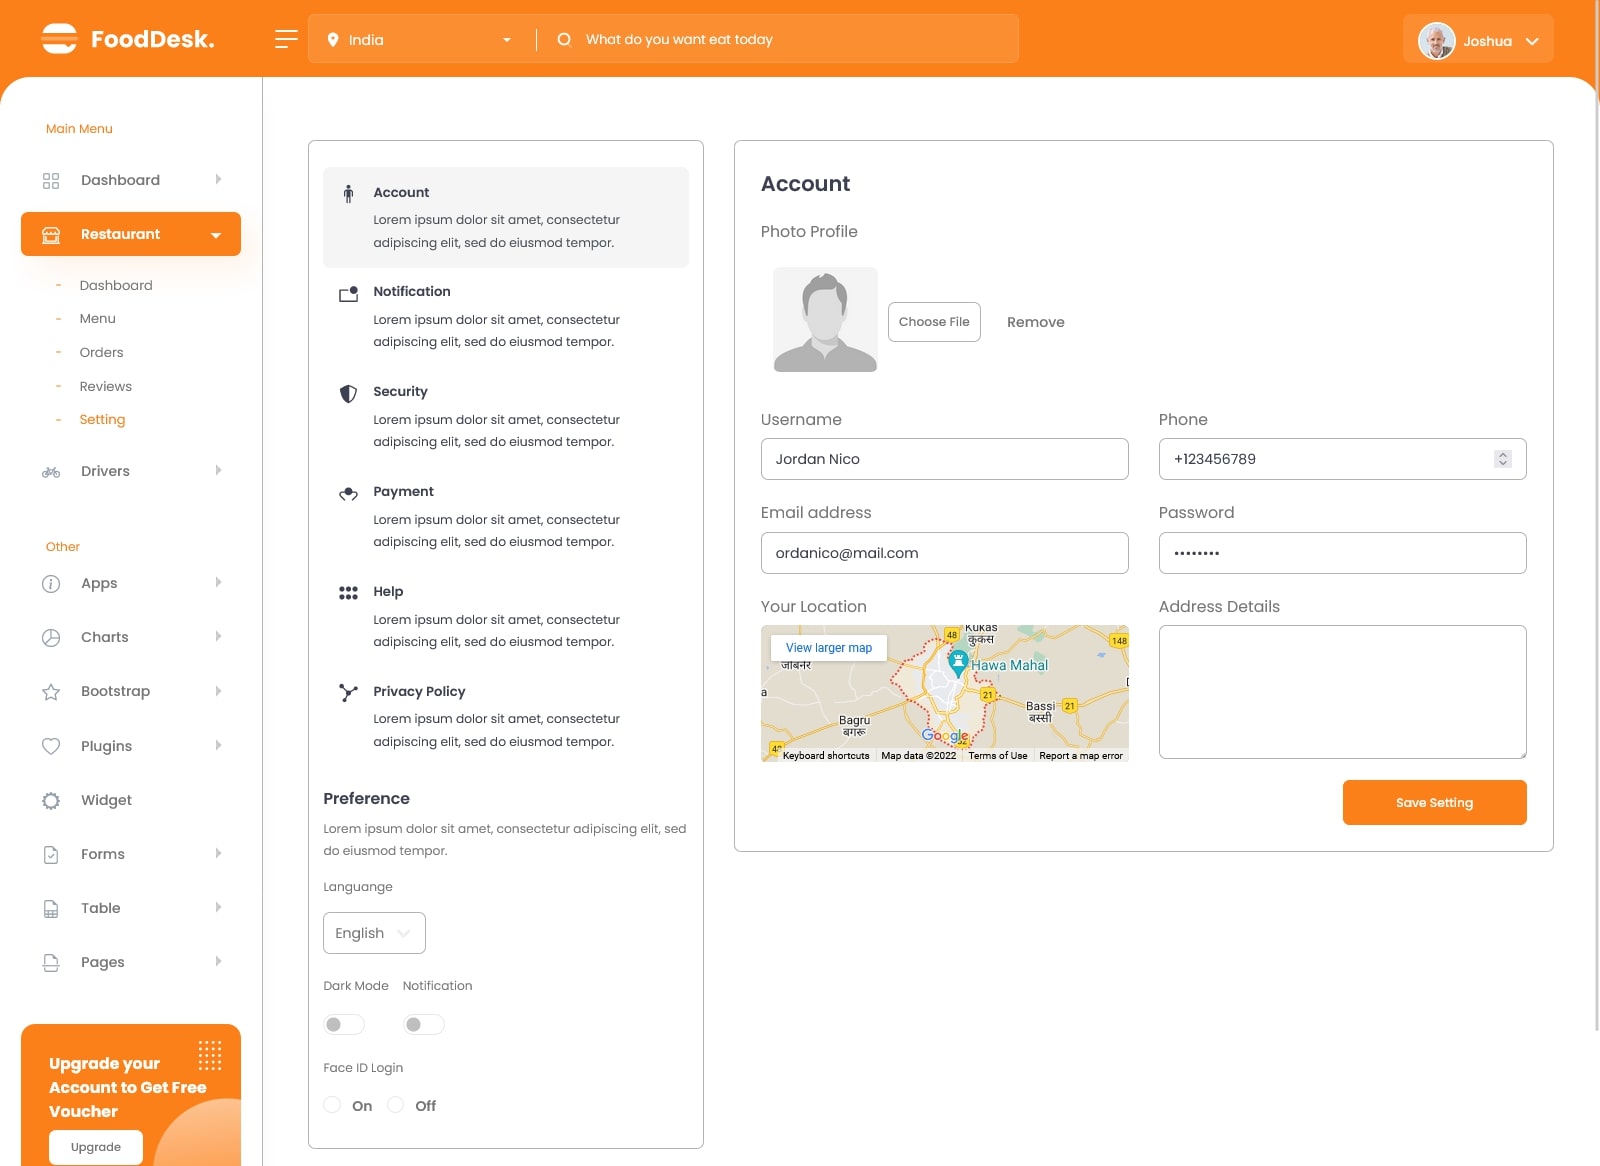This screenshot has height=1166, width=1600.
Task: Toggle the Dark Mode switch
Action: pos(343,1024)
